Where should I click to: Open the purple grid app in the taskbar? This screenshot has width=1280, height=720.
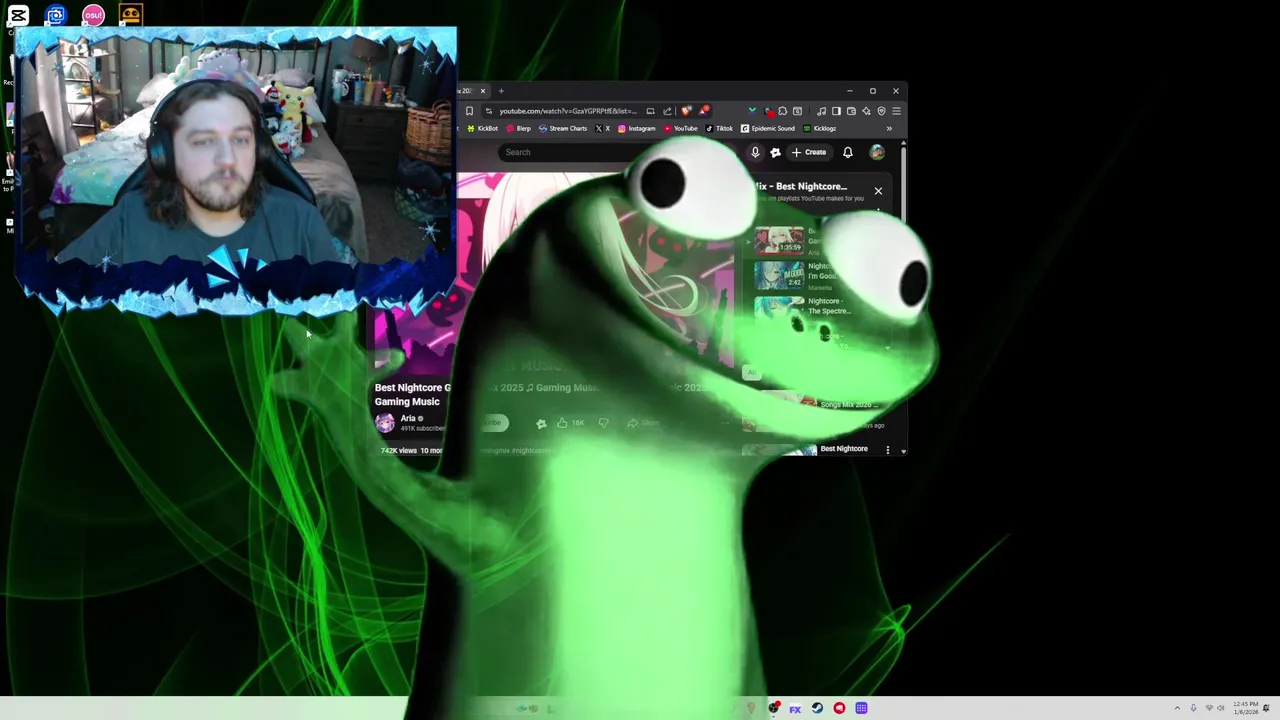tap(861, 708)
